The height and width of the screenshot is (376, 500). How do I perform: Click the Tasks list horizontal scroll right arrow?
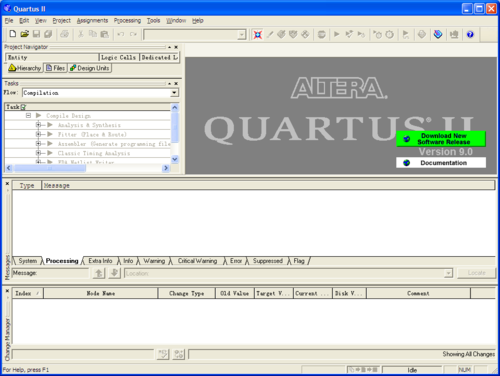tap(166, 168)
